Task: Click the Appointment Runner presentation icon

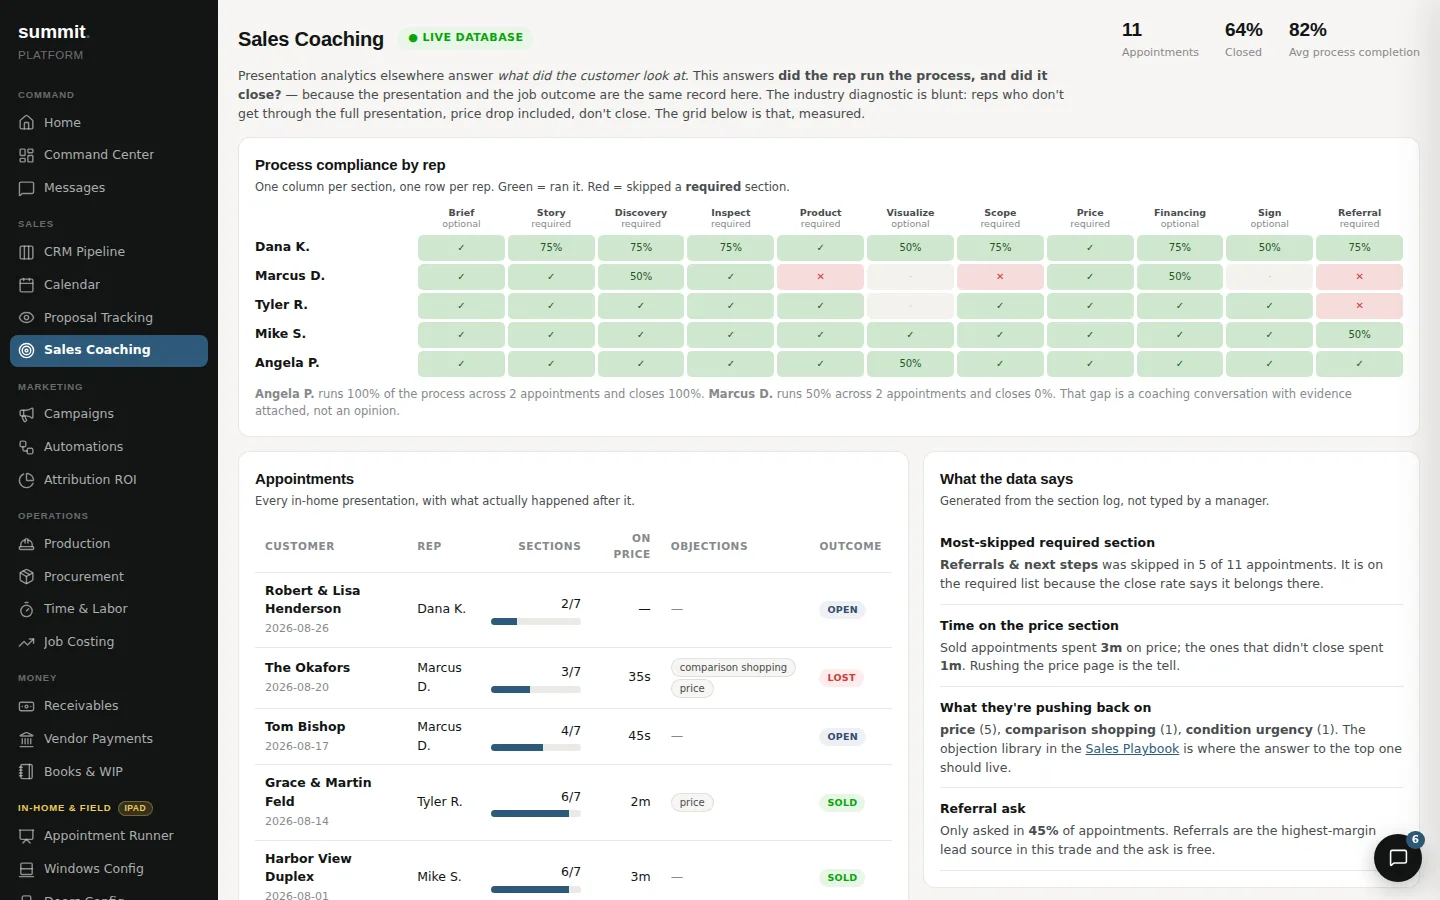Action: pyautogui.click(x=27, y=836)
